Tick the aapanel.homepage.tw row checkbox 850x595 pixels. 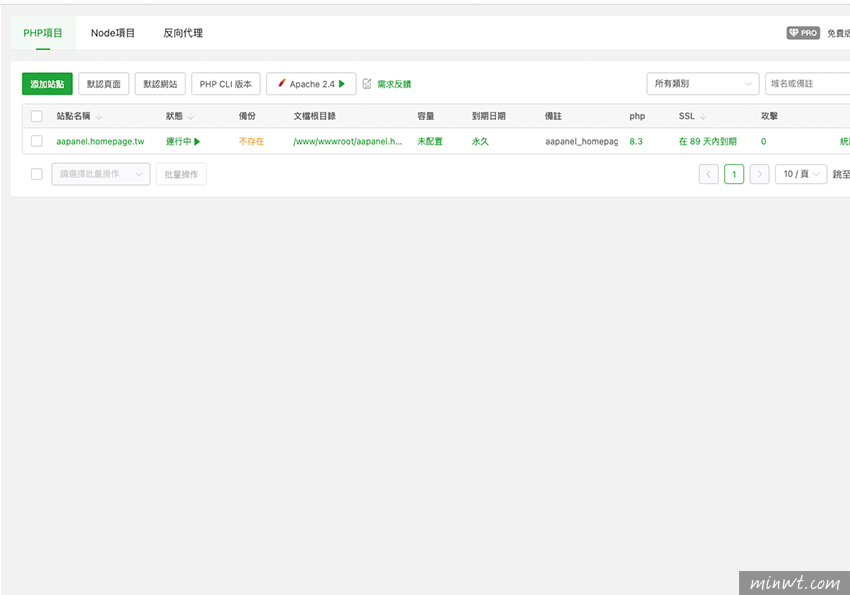(37, 141)
